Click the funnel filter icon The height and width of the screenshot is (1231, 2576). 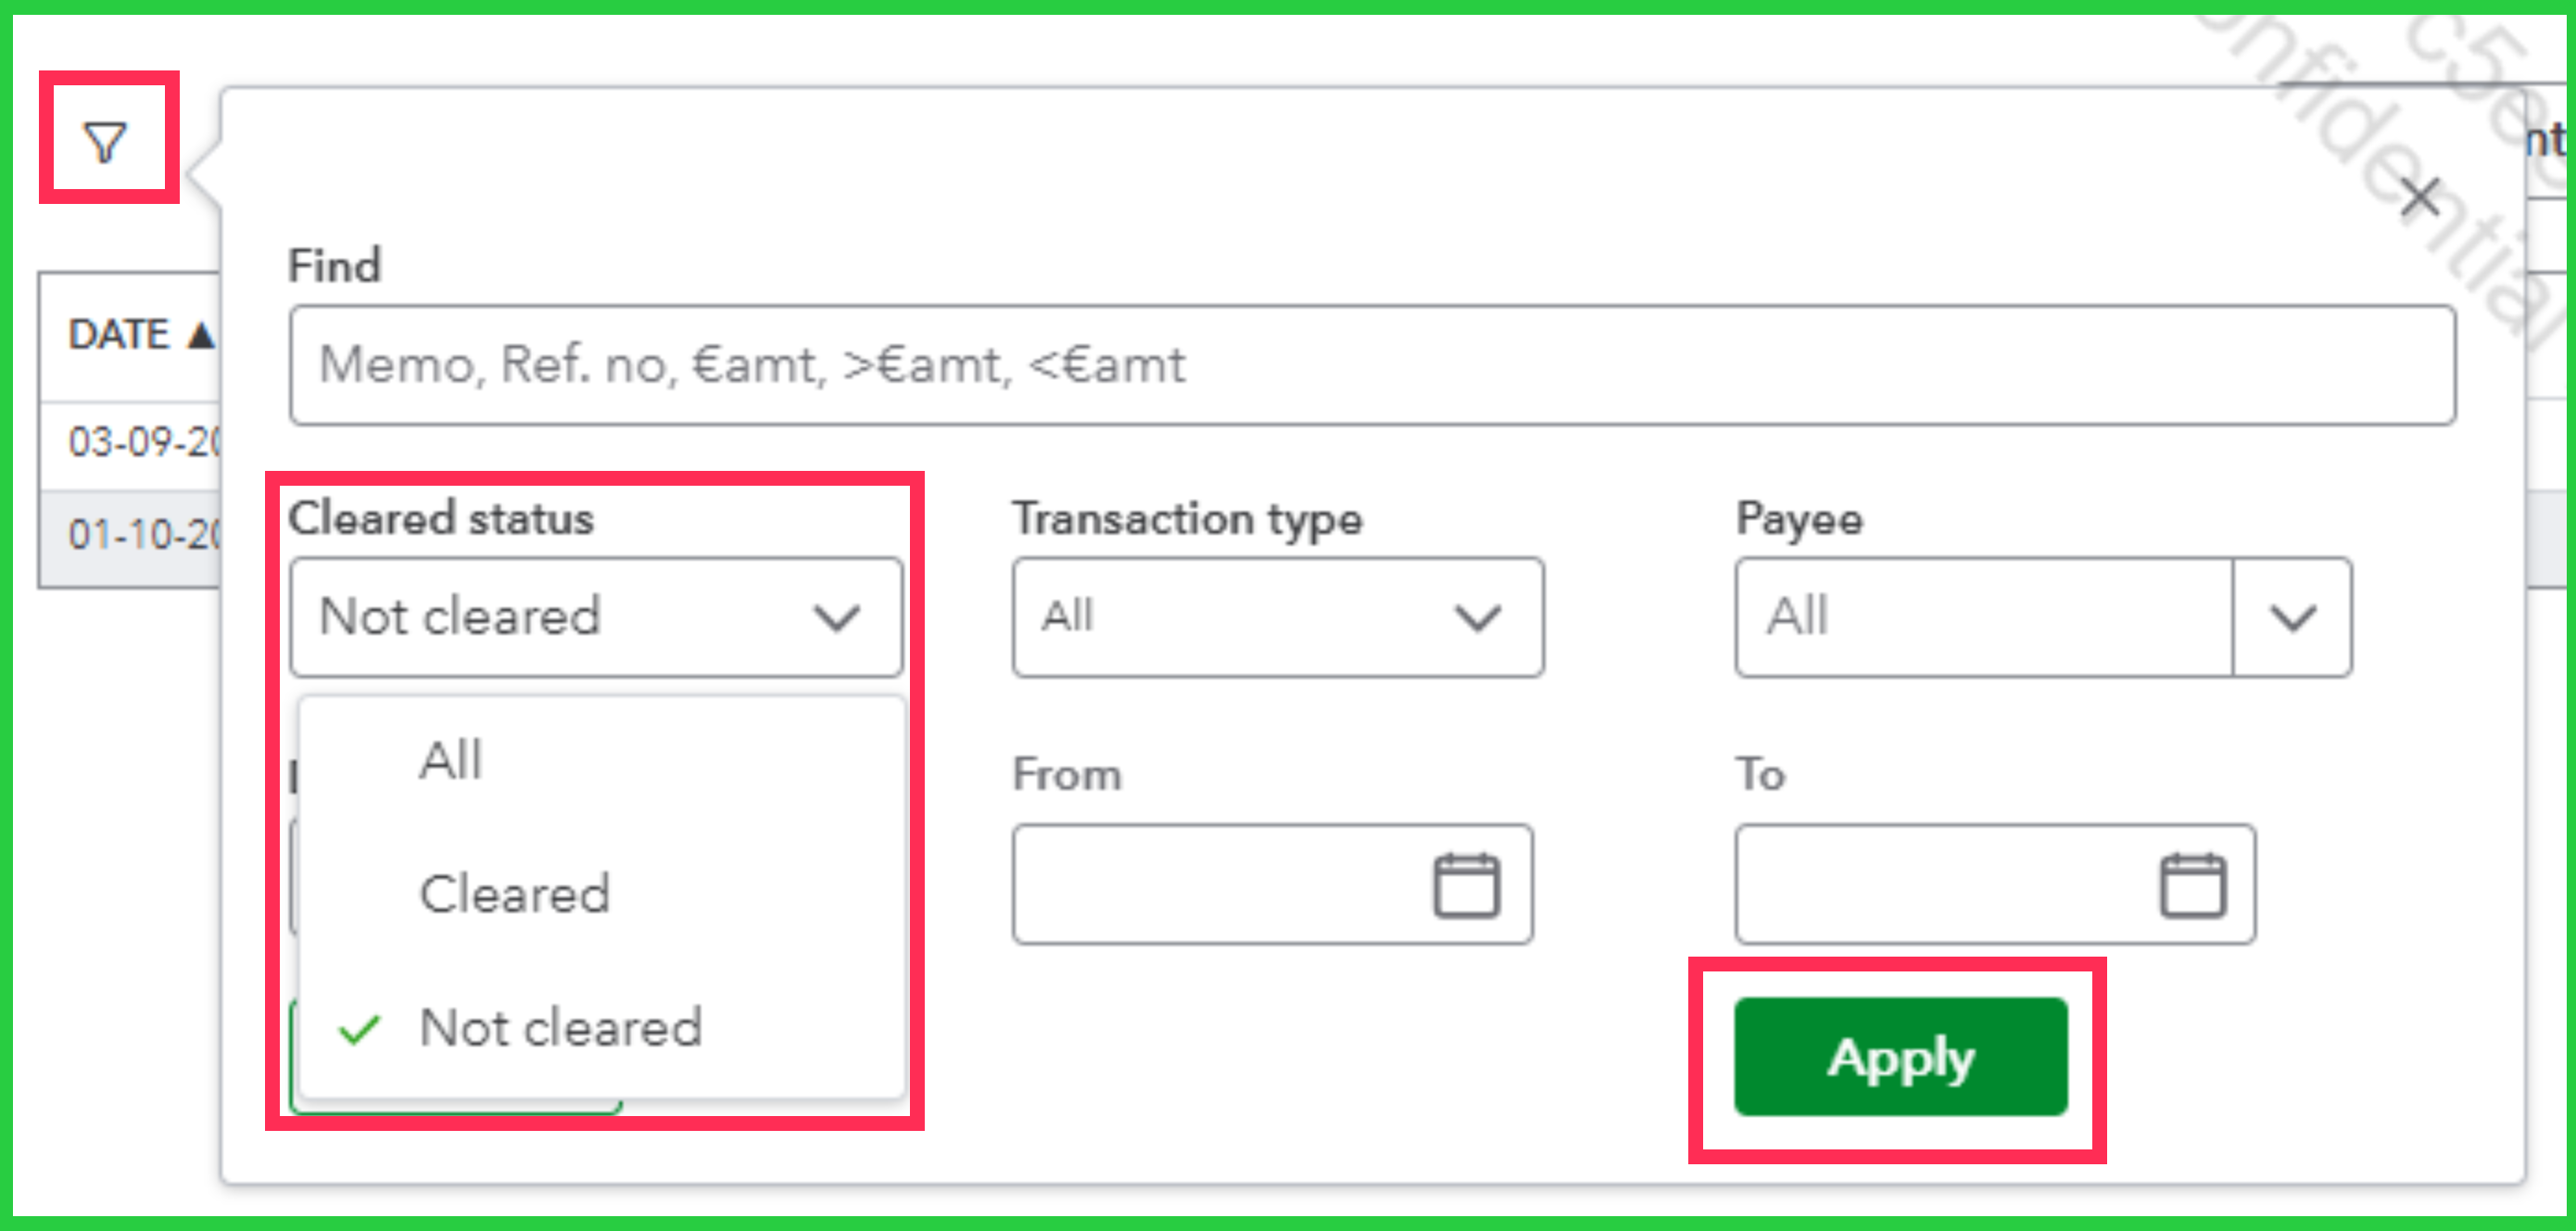pyautogui.click(x=104, y=142)
